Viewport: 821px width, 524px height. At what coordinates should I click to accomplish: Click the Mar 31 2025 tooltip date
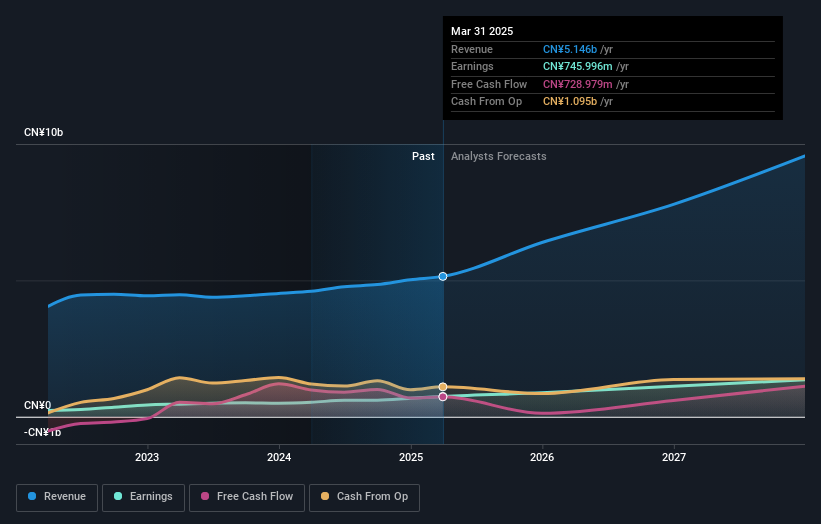482,31
